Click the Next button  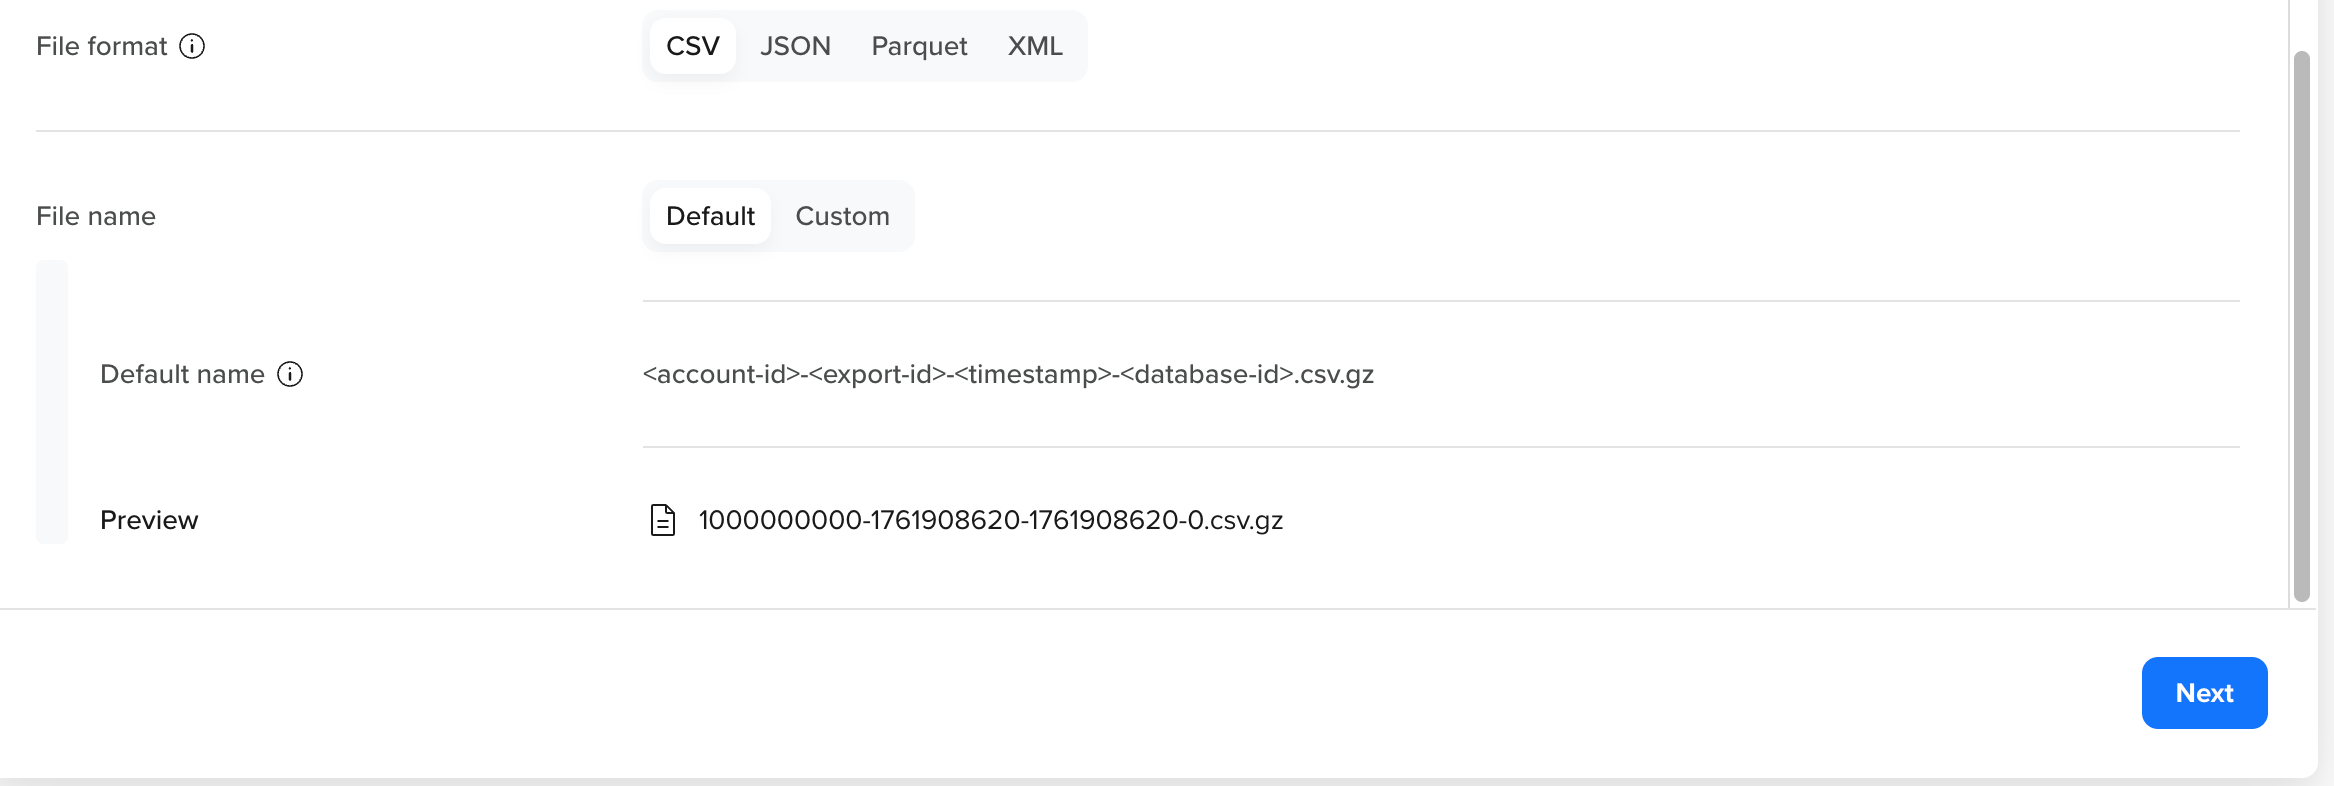pyautogui.click(x=2204, y=692)
